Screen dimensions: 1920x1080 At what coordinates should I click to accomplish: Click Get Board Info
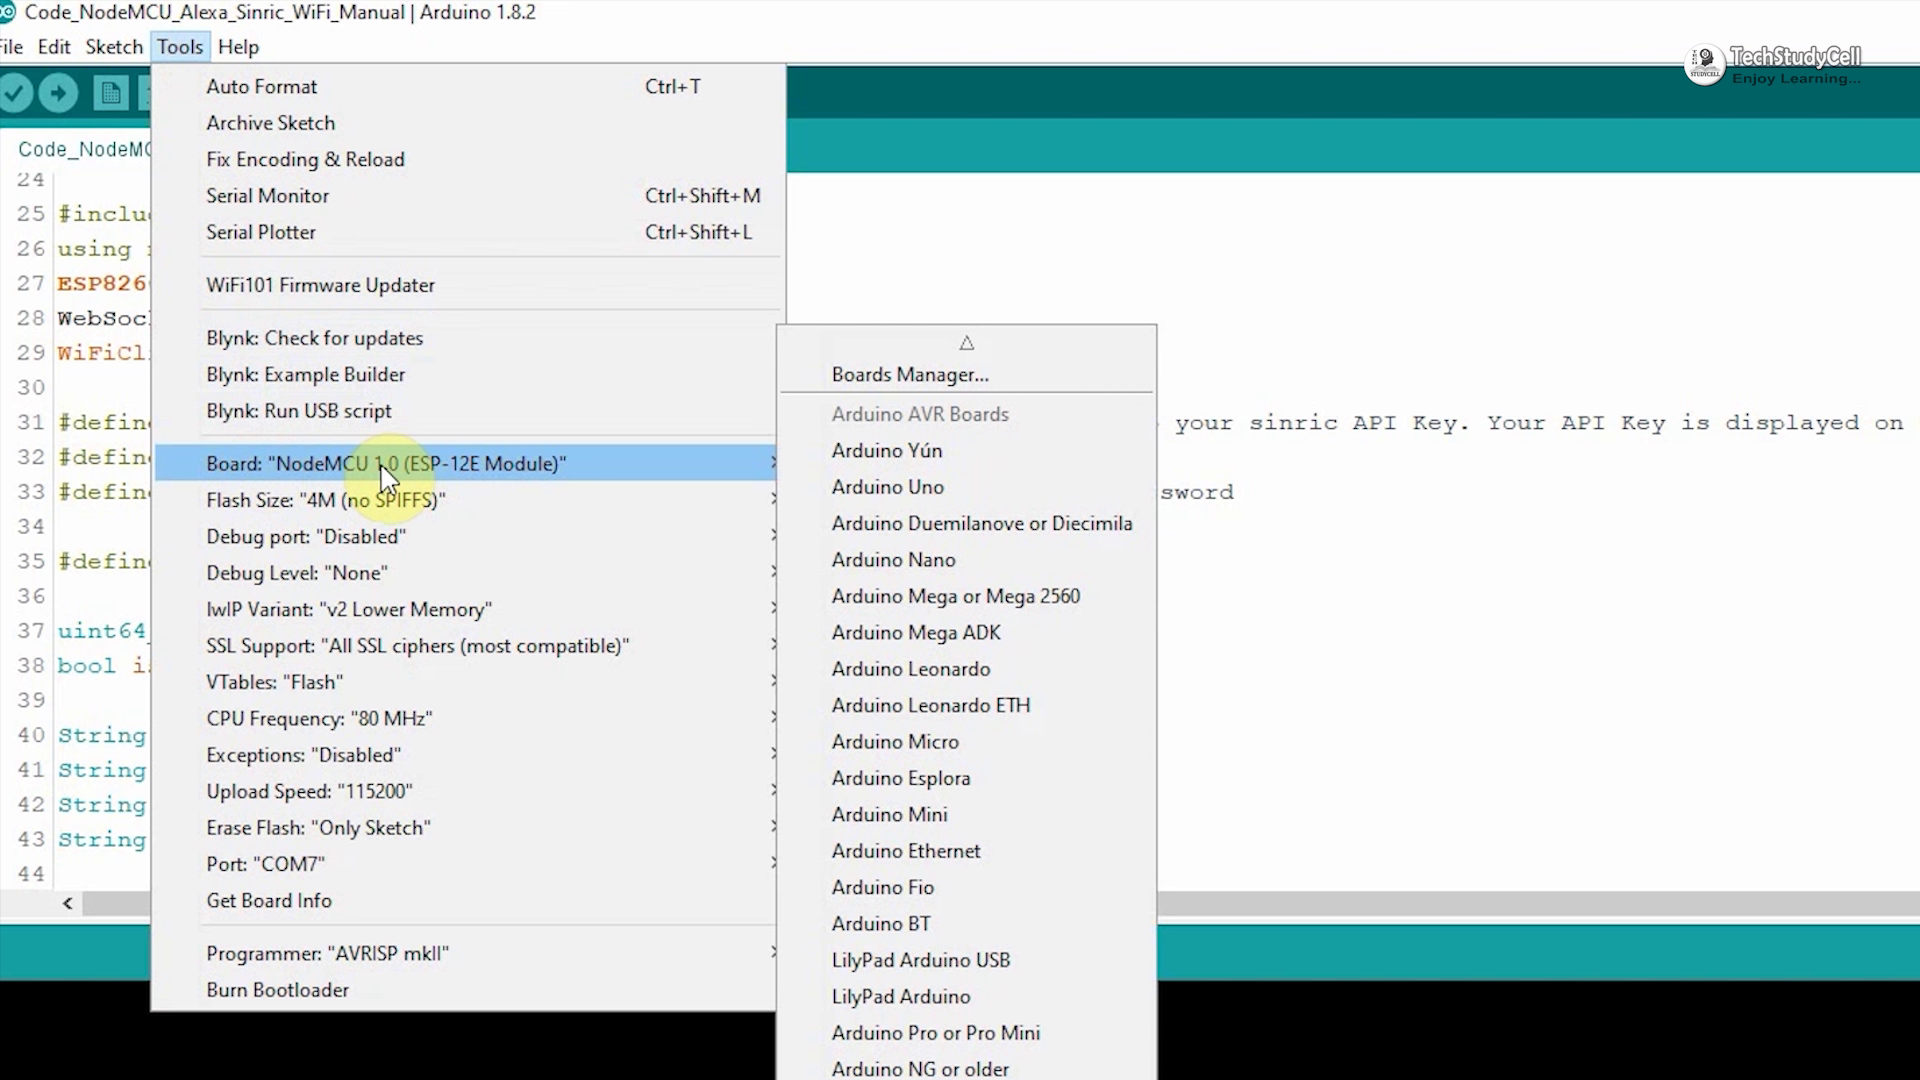pyautogui.click(x=268, y=901)
